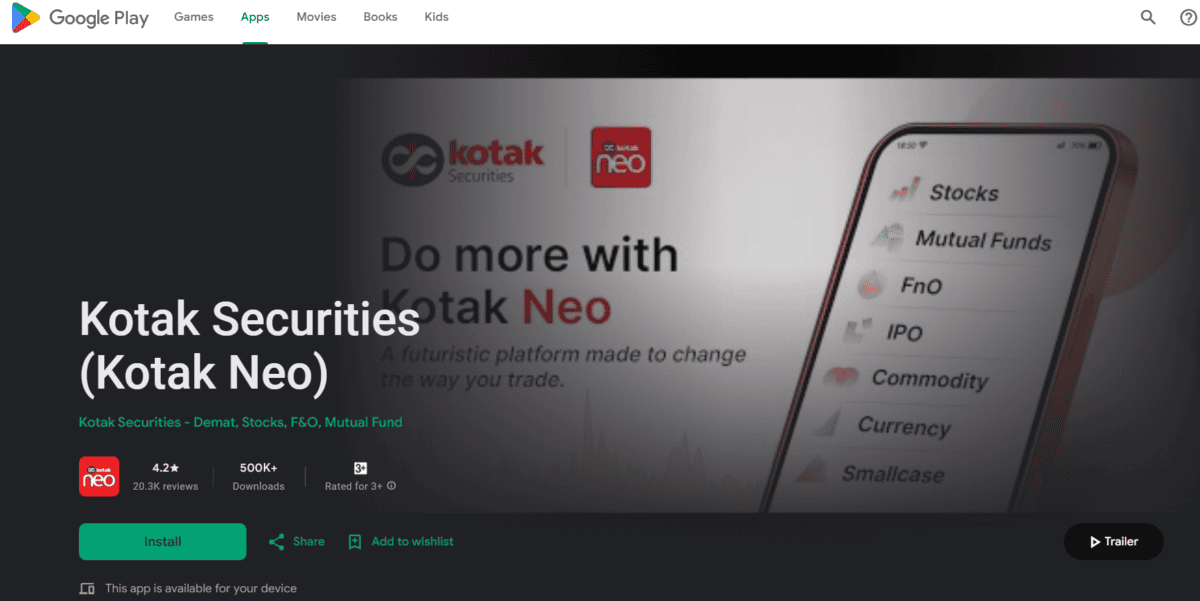The width and height of the screenshot is (1200, 601).
Task: Select the Apps tab
Action: [255, 17]
